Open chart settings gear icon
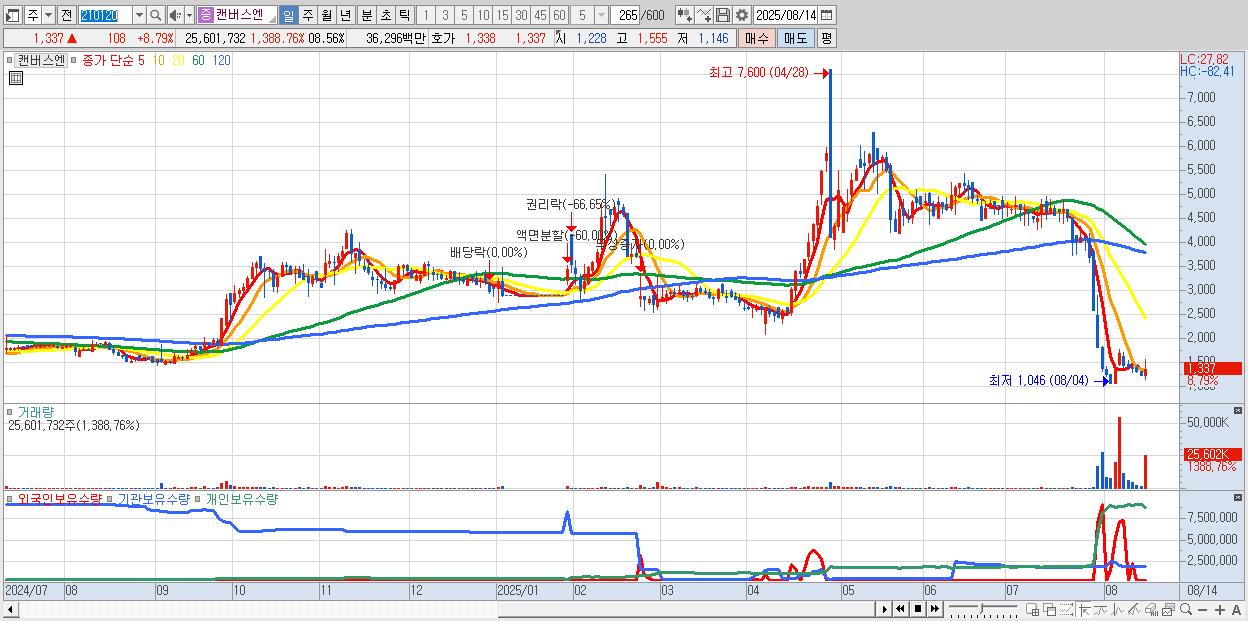Viewport: 1248px width, 621px height. (742, 15)
